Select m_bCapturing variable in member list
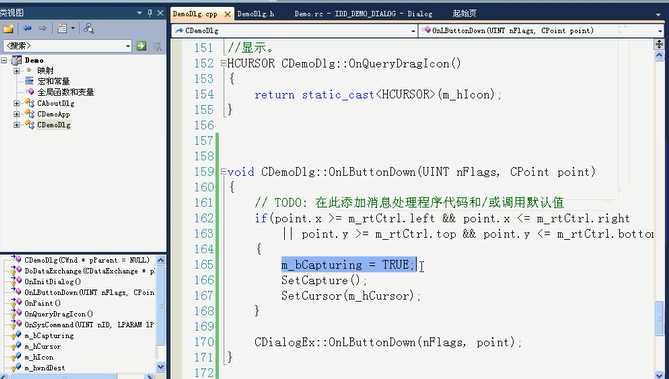Screen dimensions: 669x379 coord(49,335)
